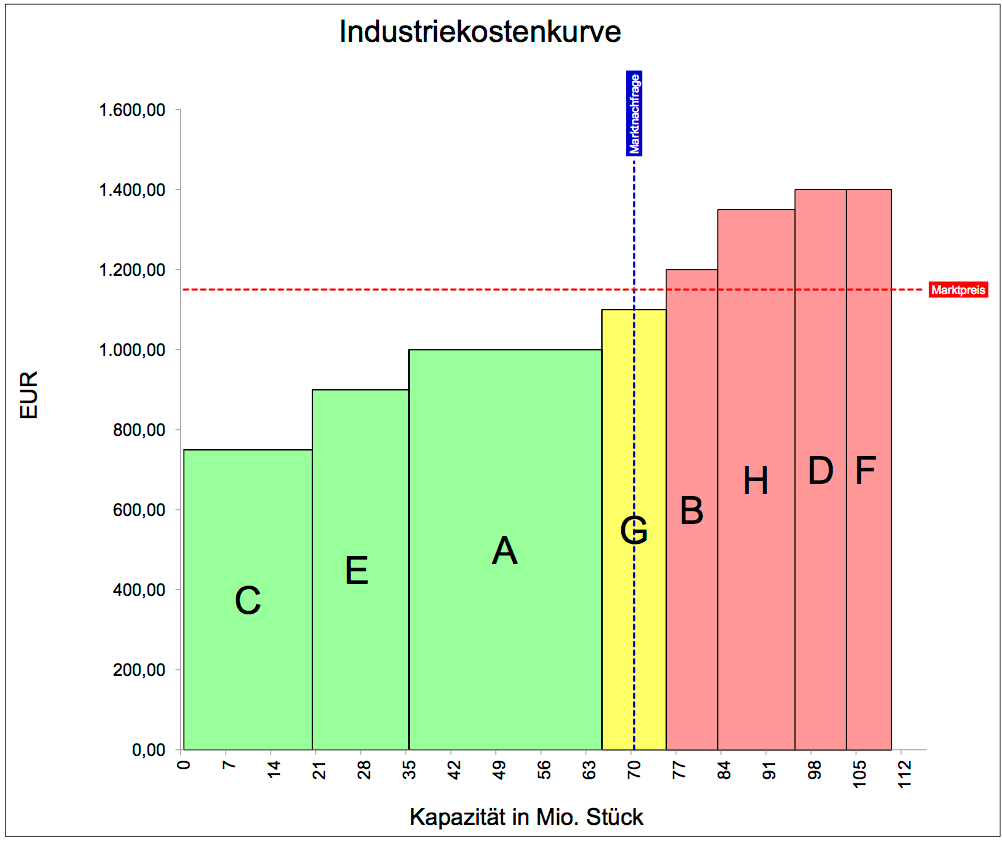Click the red Marktpreis label

(x=959, y=290)
